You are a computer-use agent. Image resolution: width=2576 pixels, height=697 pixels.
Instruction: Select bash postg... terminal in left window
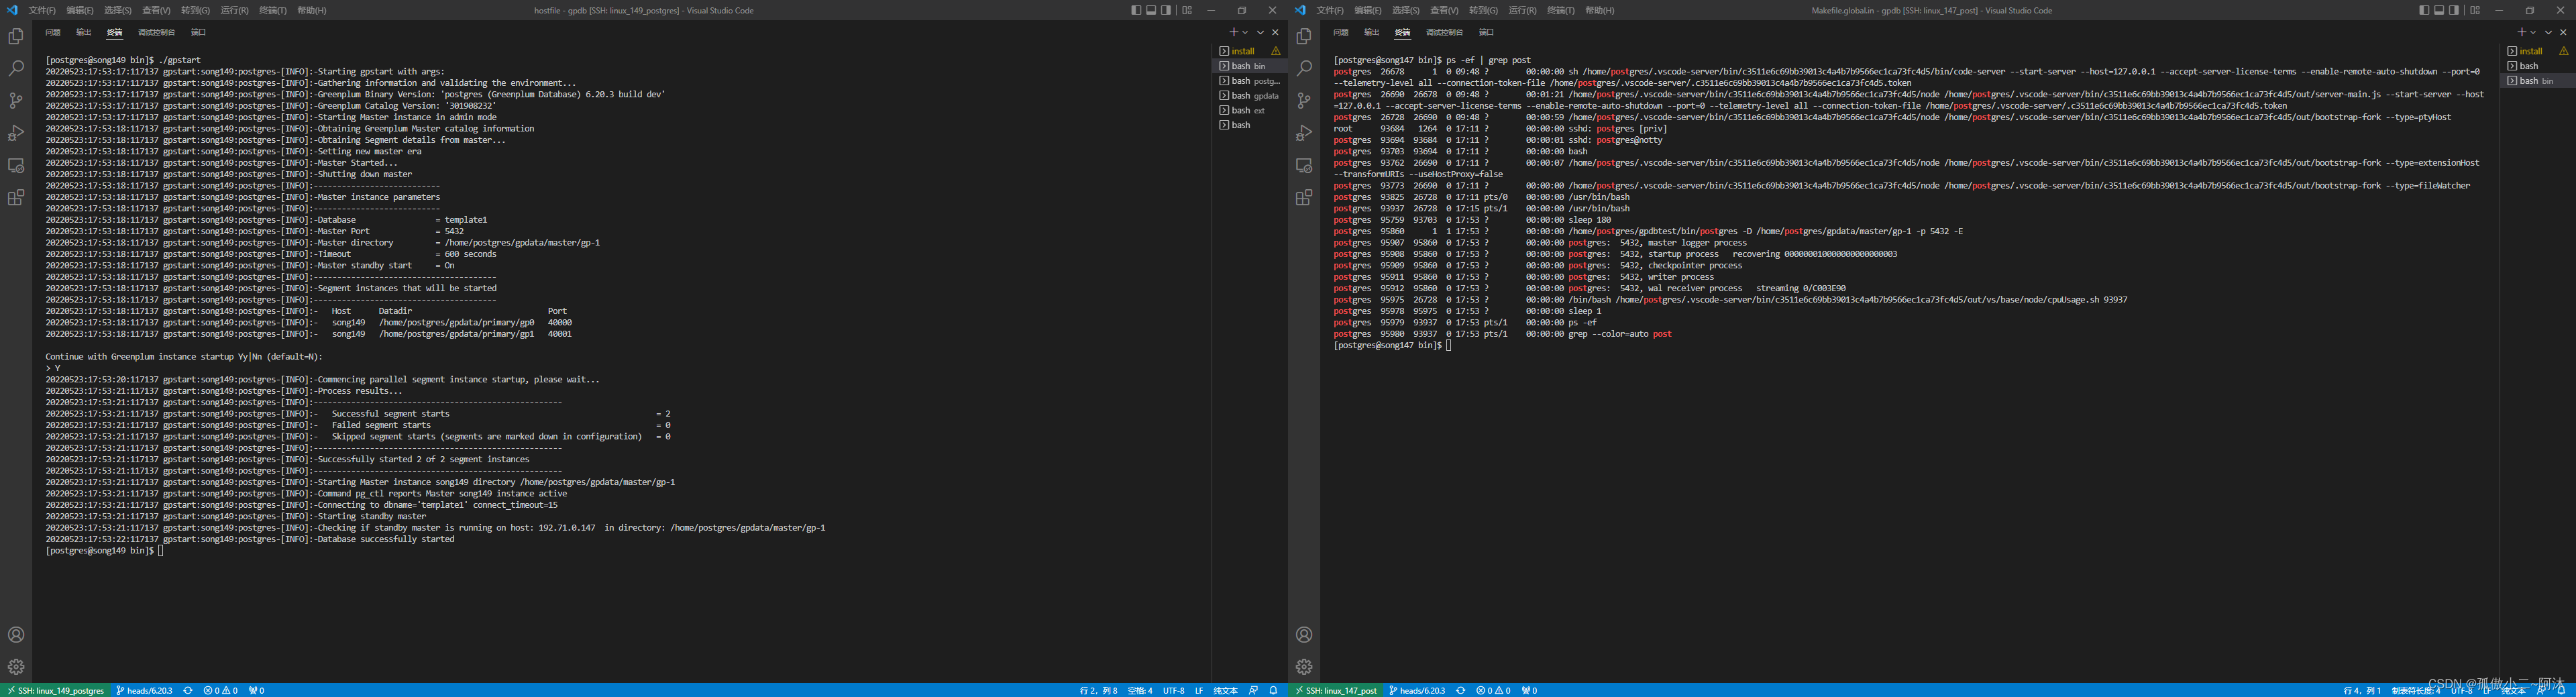click(1250, 81)
